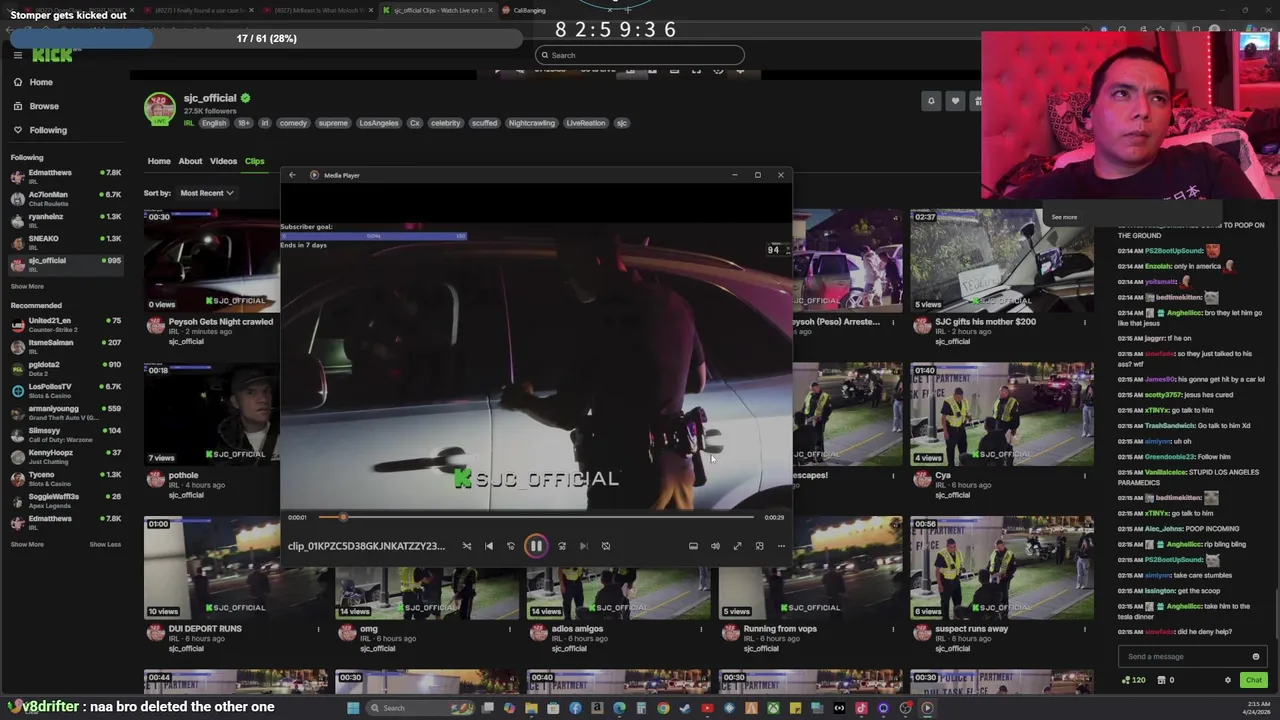The height and width of the screenshot is (720, 1280).
Task: Click the comedy tag
Action: 293,123
